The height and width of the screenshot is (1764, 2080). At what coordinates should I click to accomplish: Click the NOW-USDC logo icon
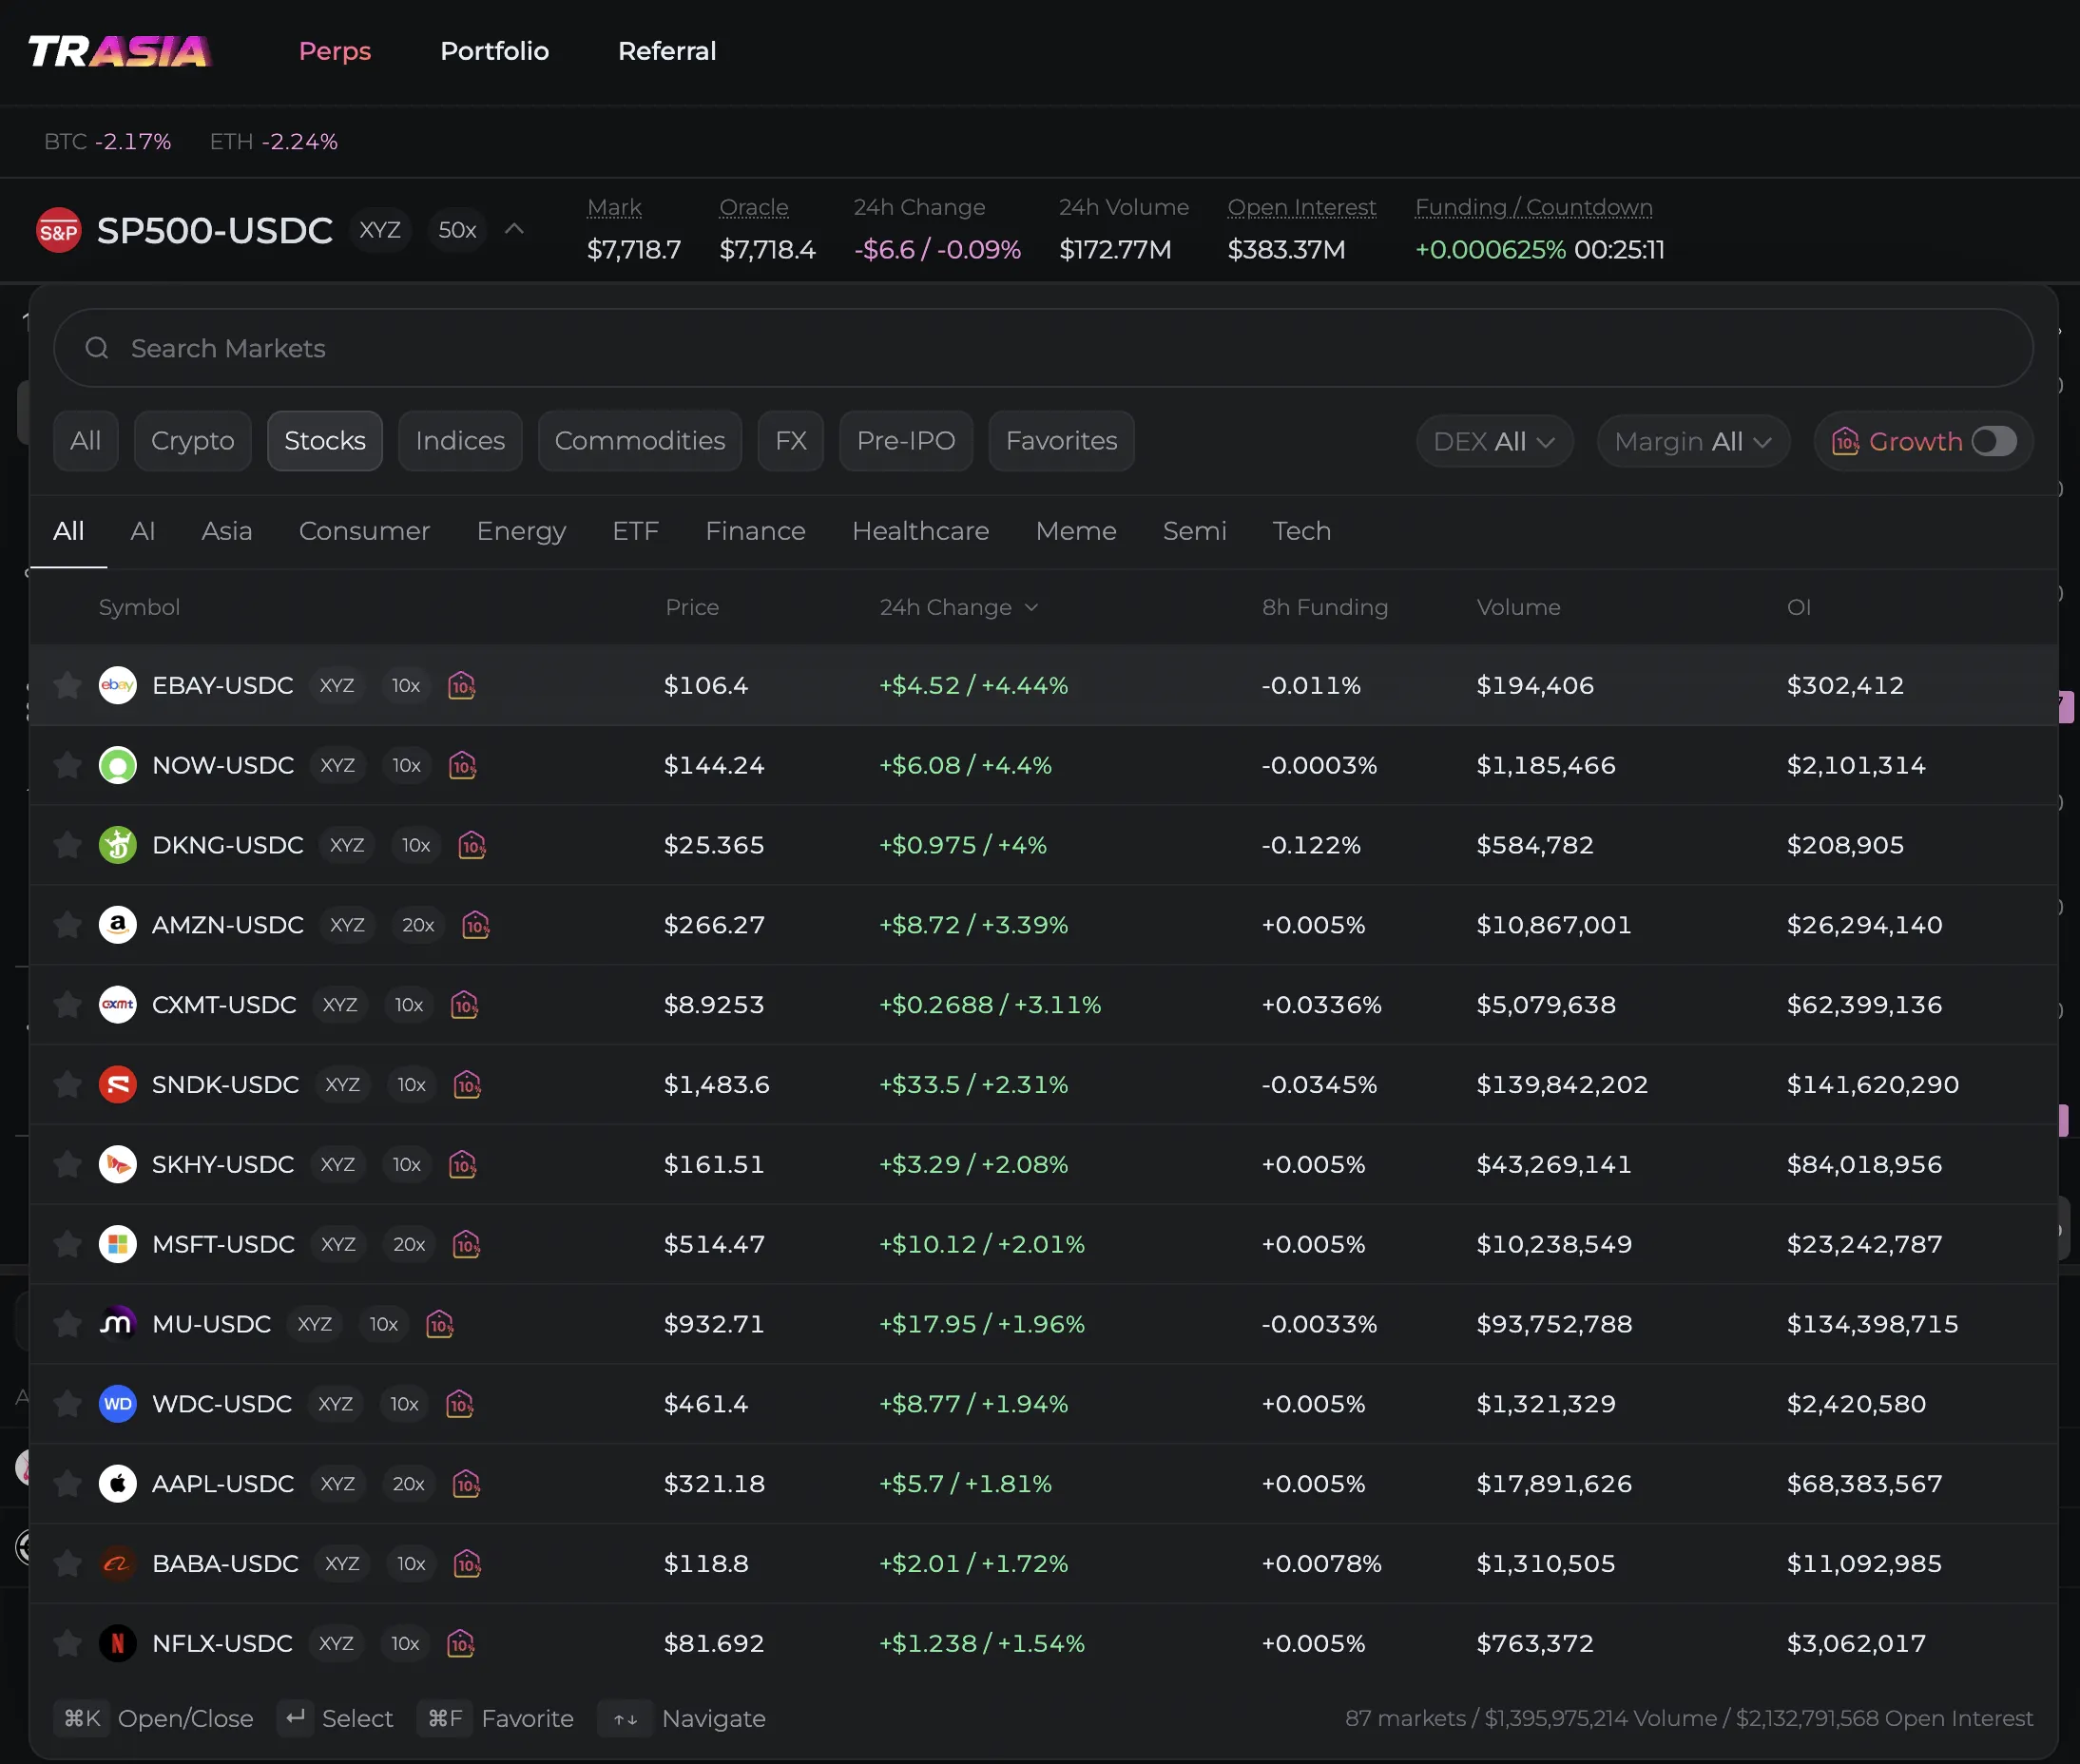(x=118, y=765)
